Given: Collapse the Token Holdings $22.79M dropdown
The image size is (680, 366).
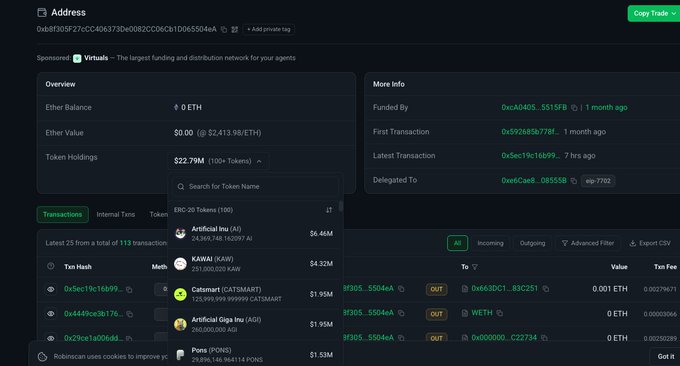Looking at the screenshot, I should tap(218, 161).
